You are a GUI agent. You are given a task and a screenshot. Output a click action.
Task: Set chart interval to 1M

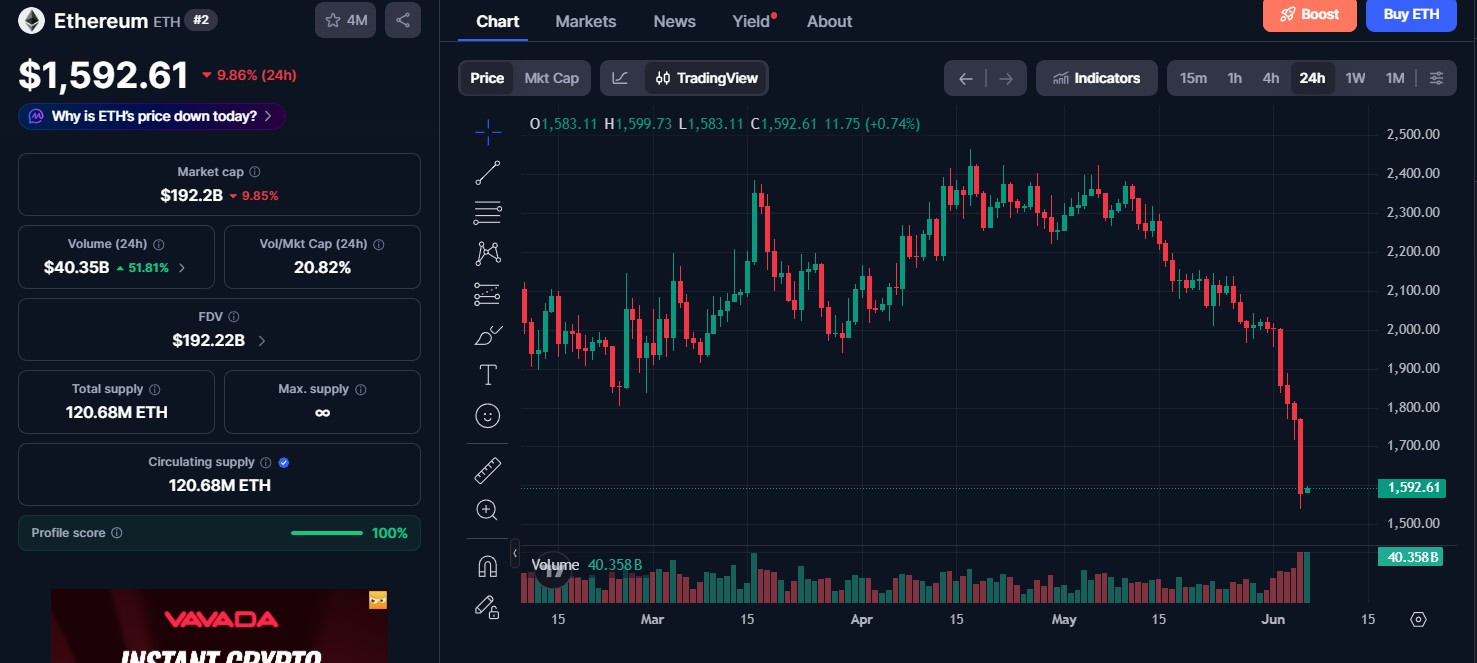(x=1395, y=78)
